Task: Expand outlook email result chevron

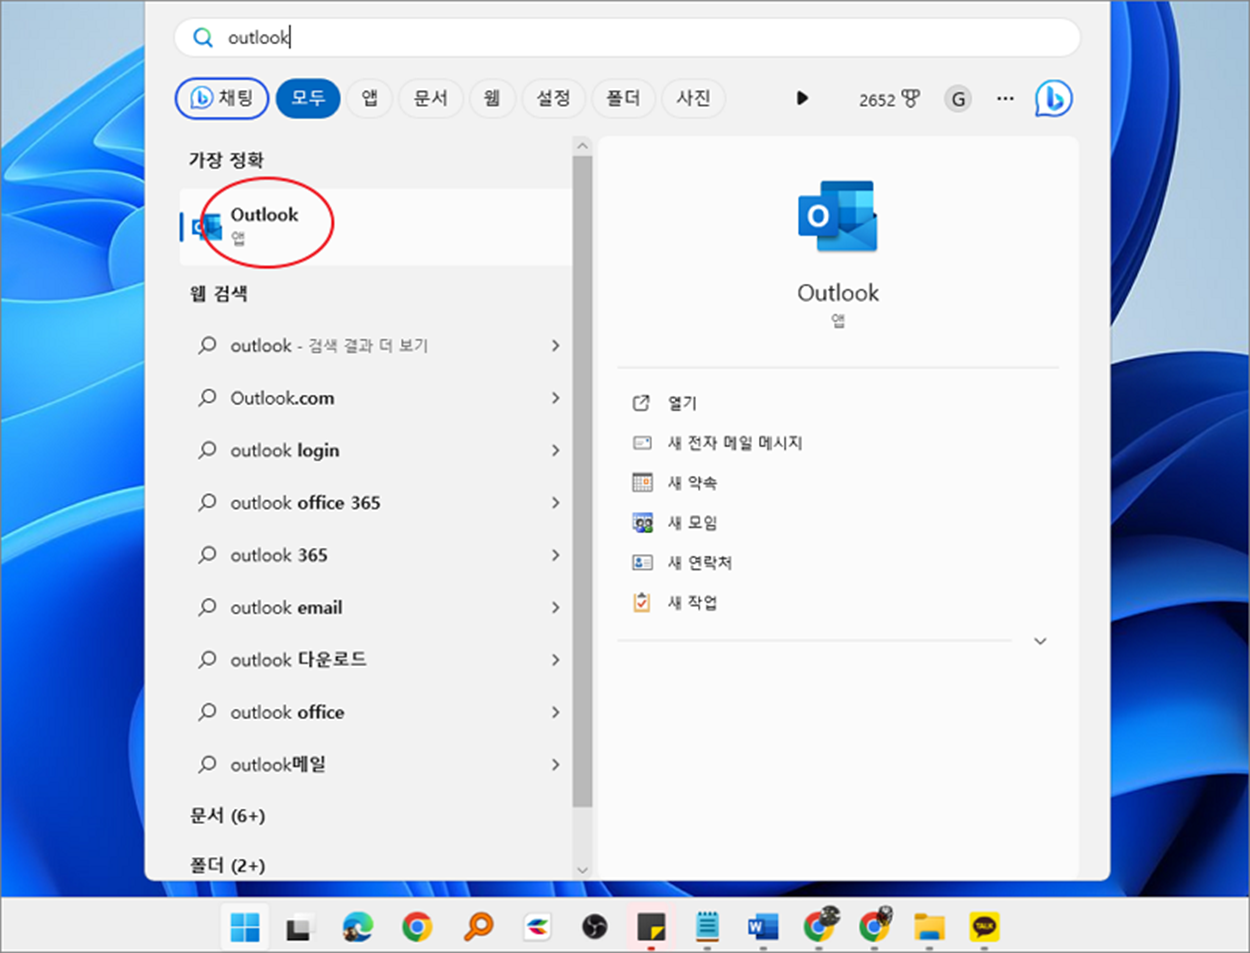Action: pyautogui.click(x=555, y=607)
